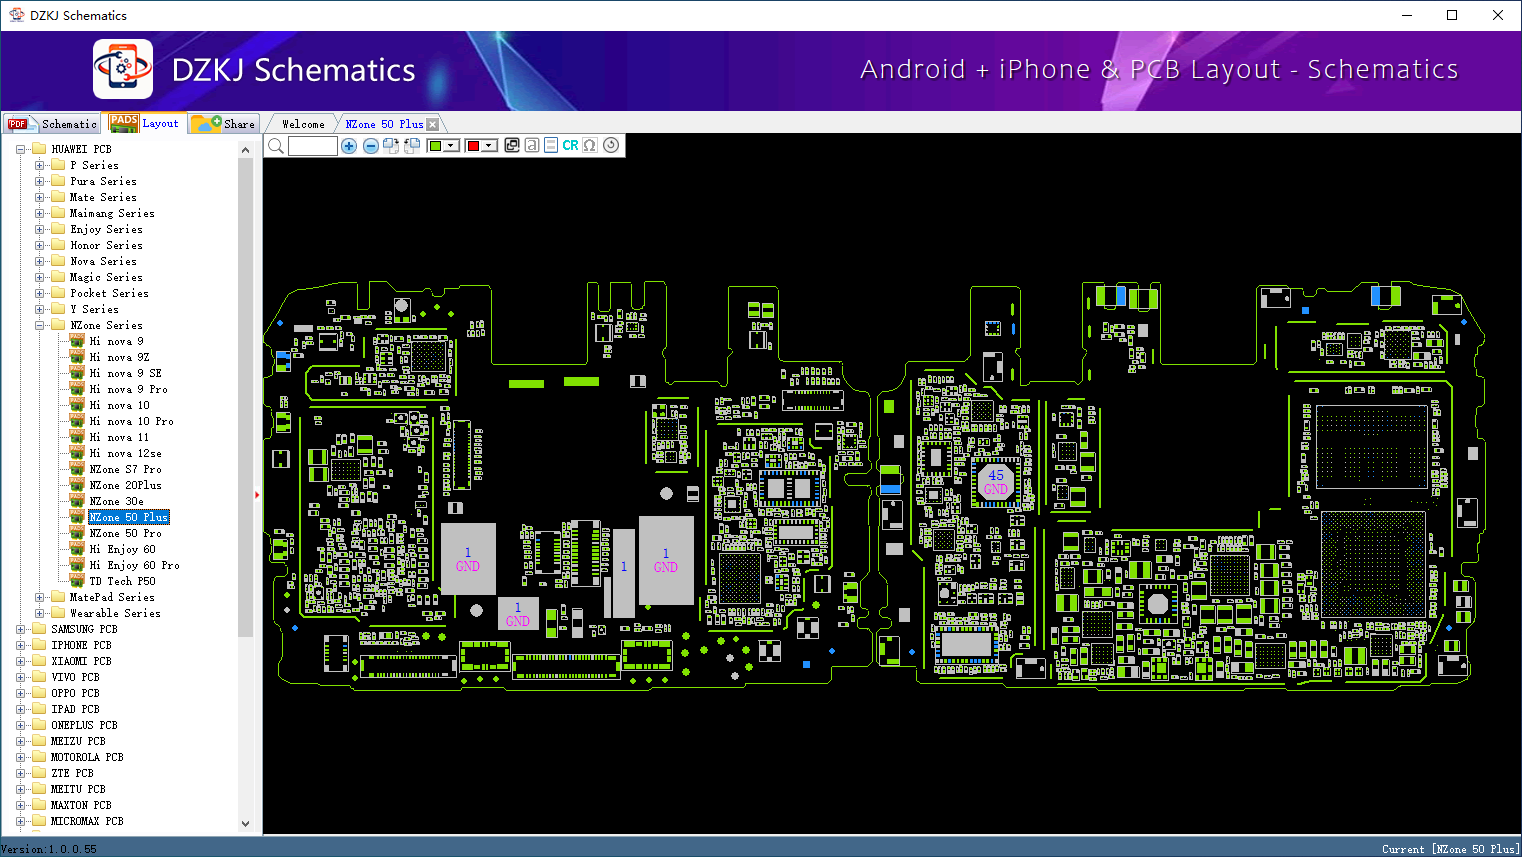The width and height of the screenshot is (1522, 857).
Task: Click the magnifier search icon in layout toolbar
Action: (276, 146)
